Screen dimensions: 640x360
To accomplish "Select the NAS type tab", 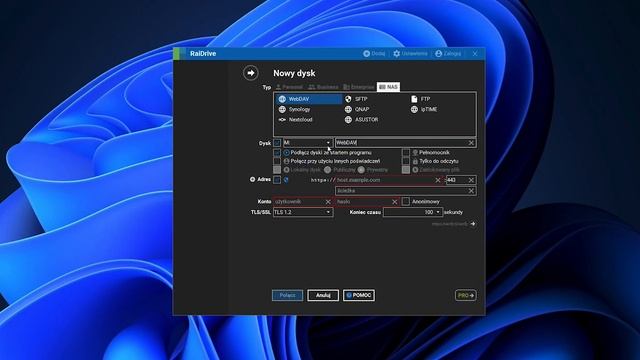I will pos(388,87).
